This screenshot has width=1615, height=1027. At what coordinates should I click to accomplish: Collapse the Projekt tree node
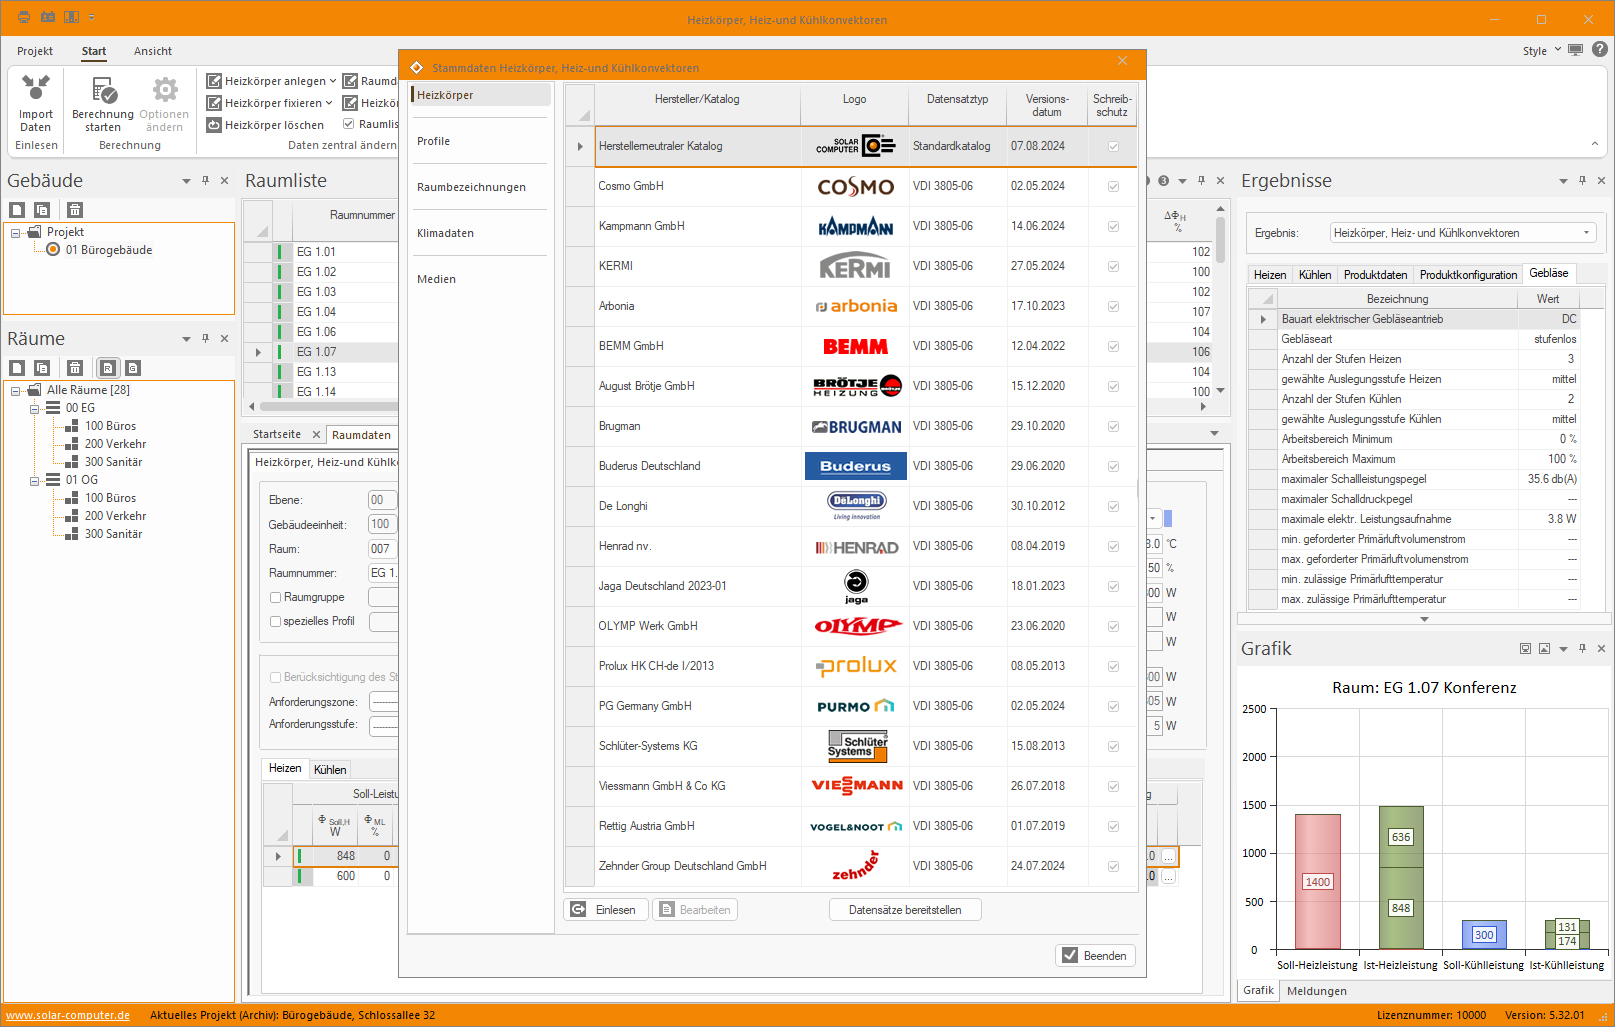(x=16, y=233)
